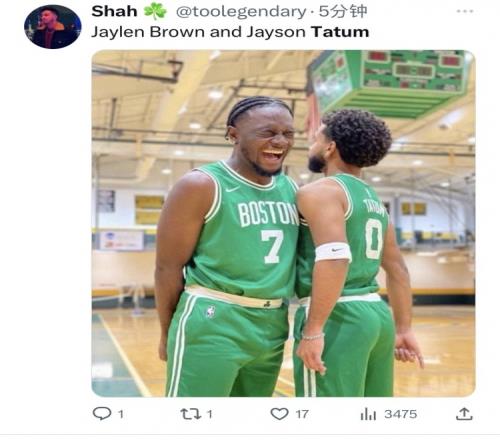
Task: Open the Shah display name link
Action: tap(114, 11)
